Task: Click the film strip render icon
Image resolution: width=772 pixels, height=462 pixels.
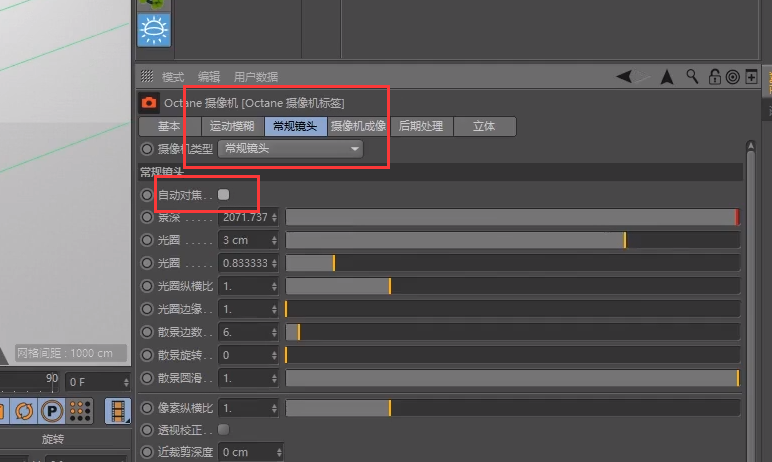Action: 118,411
